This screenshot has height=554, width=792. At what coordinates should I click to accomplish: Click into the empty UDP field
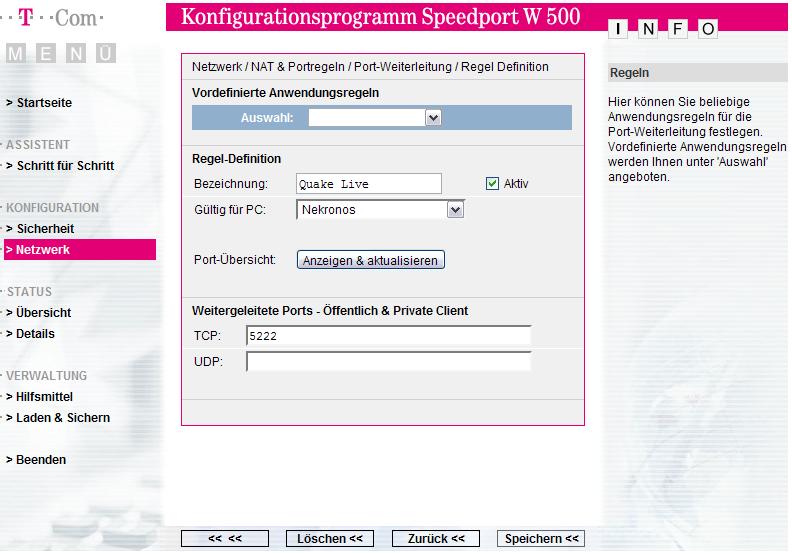click(388, 362)
